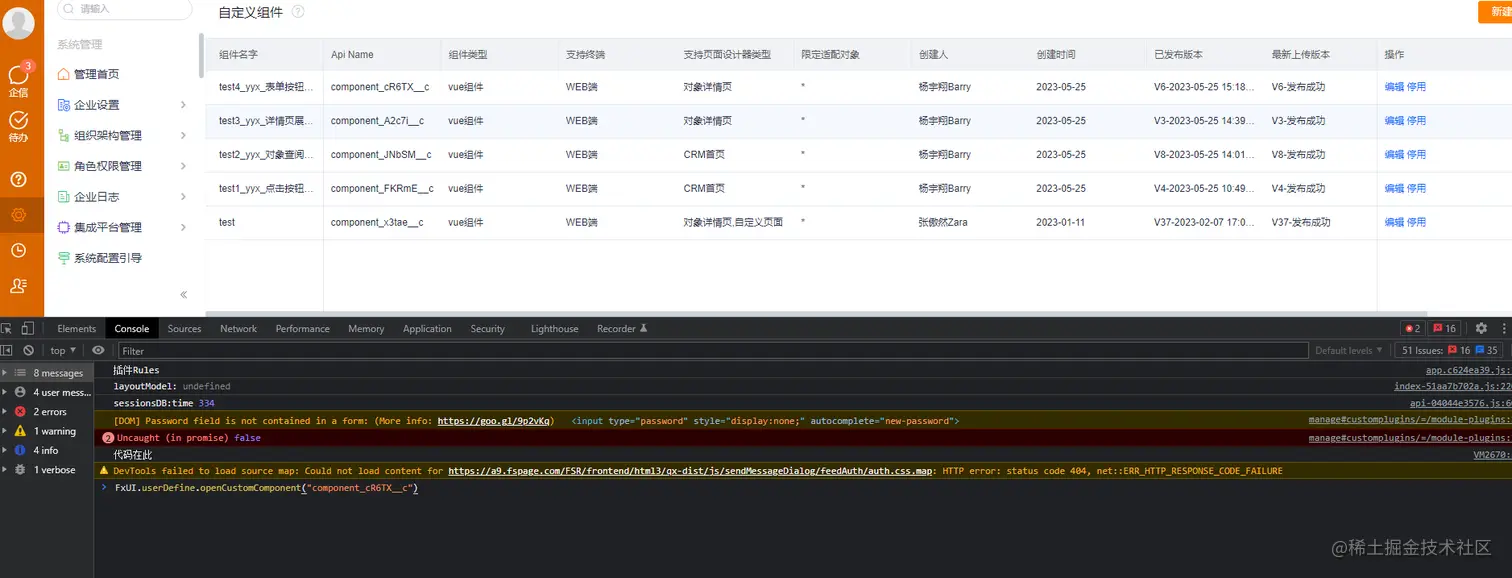
Task: Switch to the Network tab
Action: 238,328
